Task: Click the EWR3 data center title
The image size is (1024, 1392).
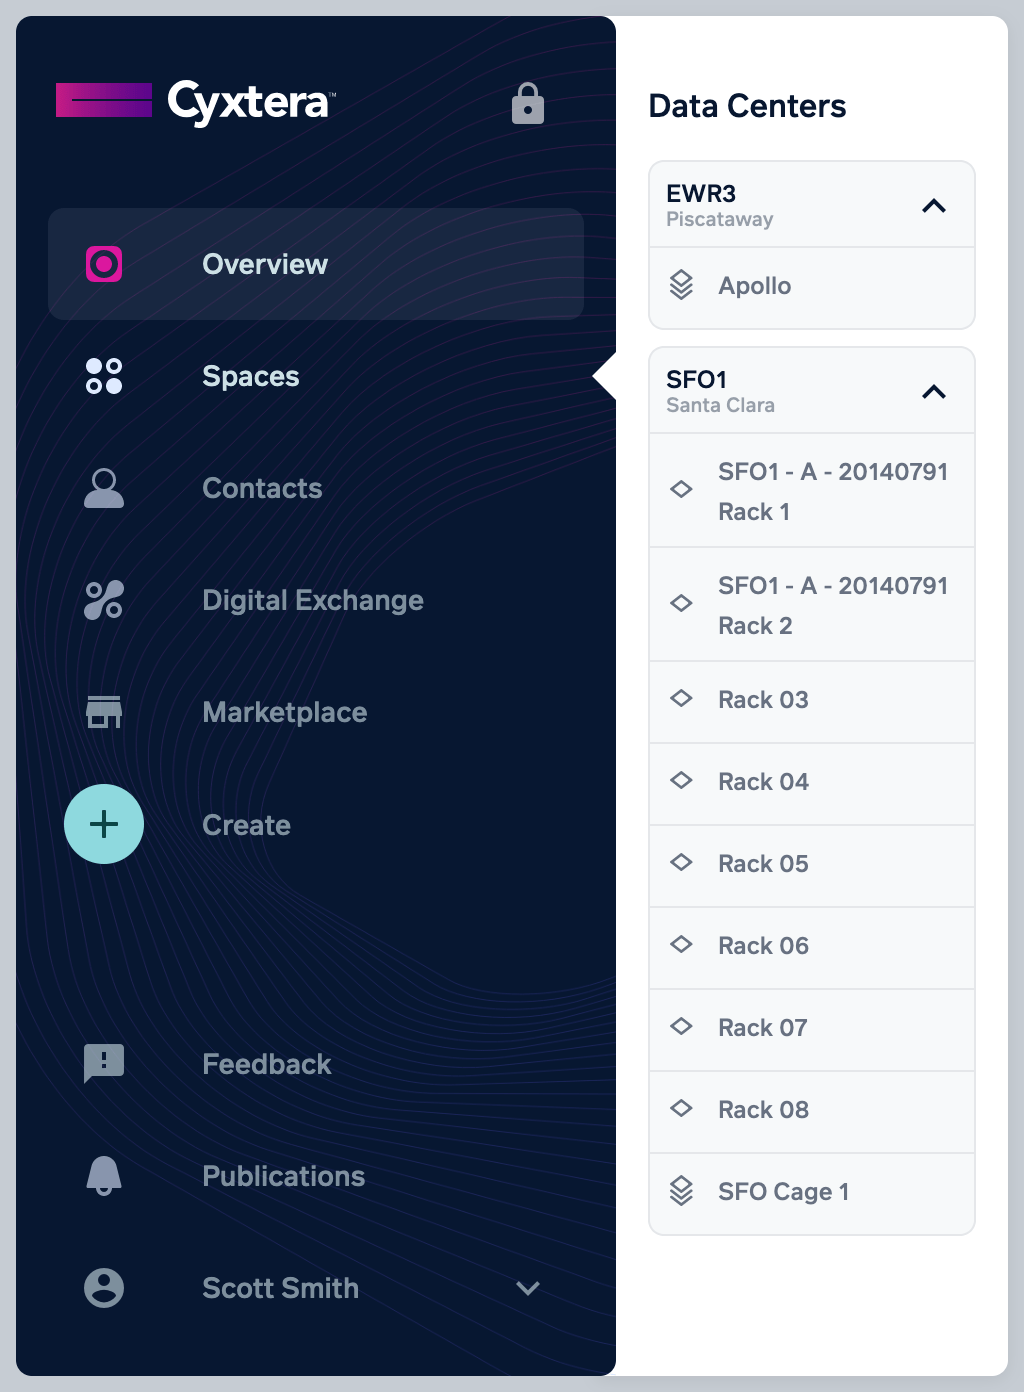Action: [x=701, y=193]
